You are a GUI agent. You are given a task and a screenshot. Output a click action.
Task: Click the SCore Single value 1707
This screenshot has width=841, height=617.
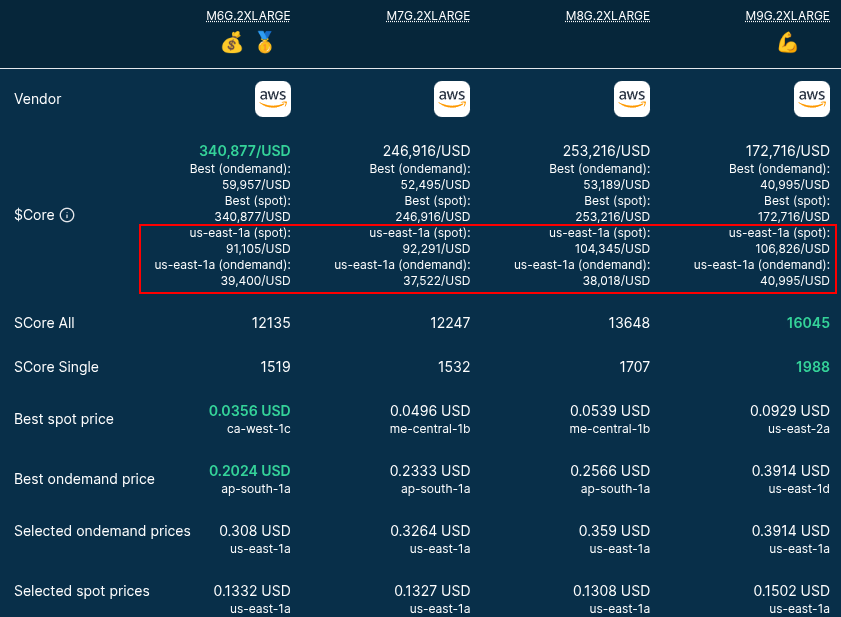coord(635,367)
